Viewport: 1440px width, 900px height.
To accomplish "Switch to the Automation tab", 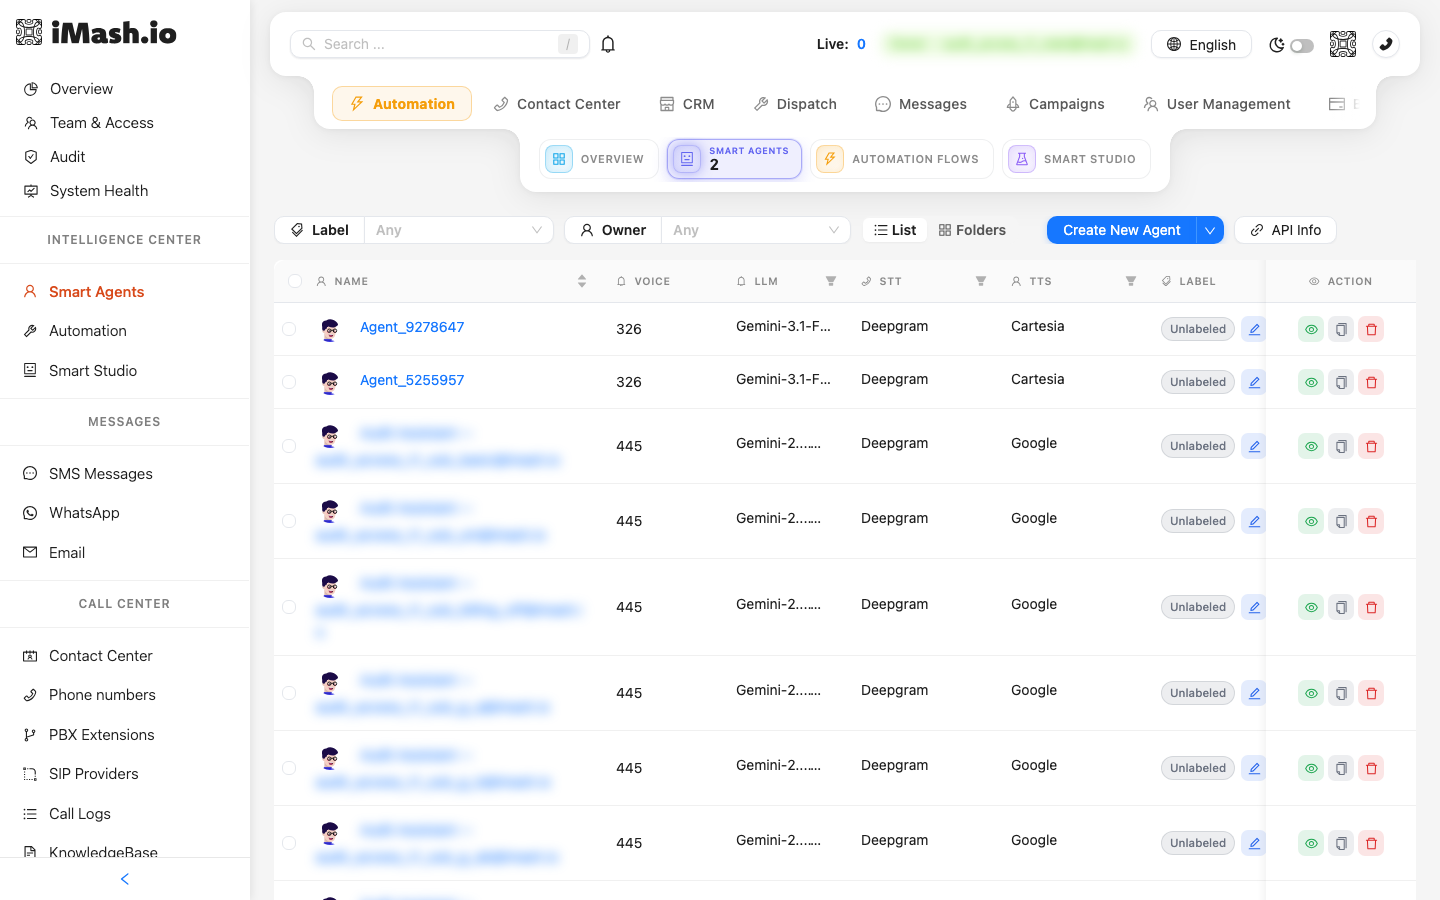I will (402, 104).
